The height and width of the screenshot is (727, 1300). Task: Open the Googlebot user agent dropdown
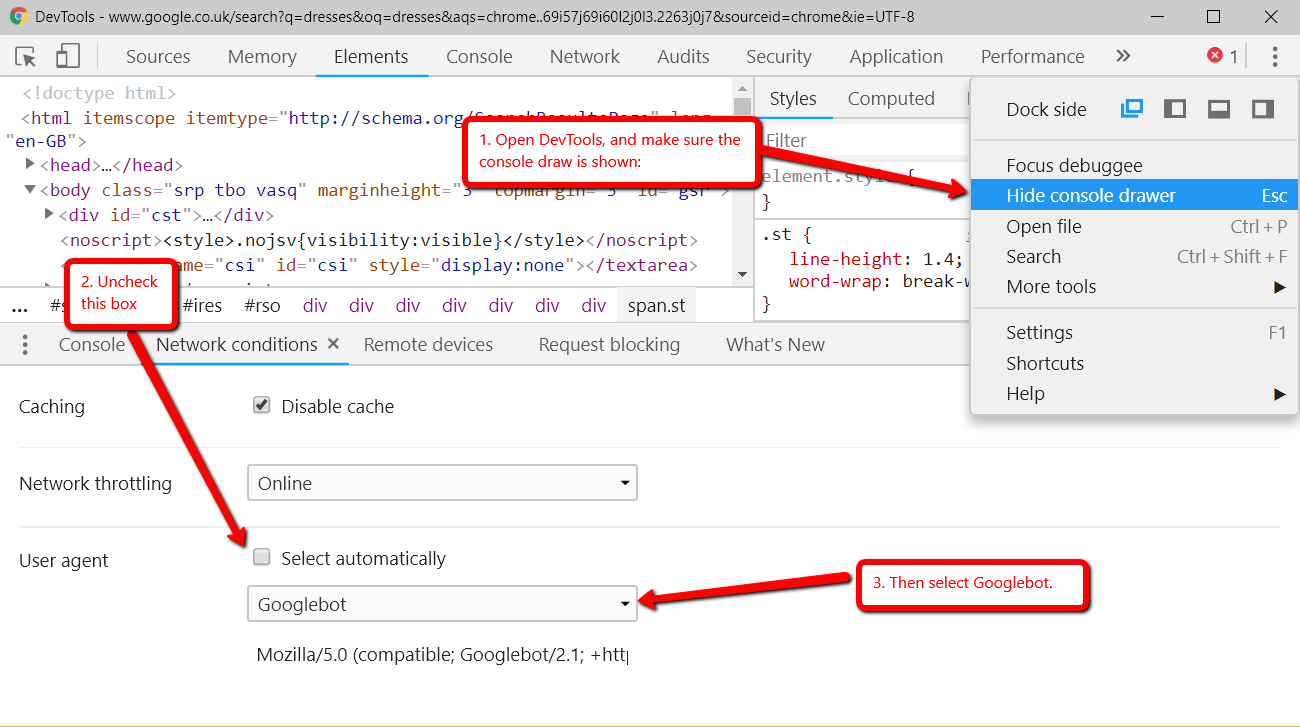442,604
